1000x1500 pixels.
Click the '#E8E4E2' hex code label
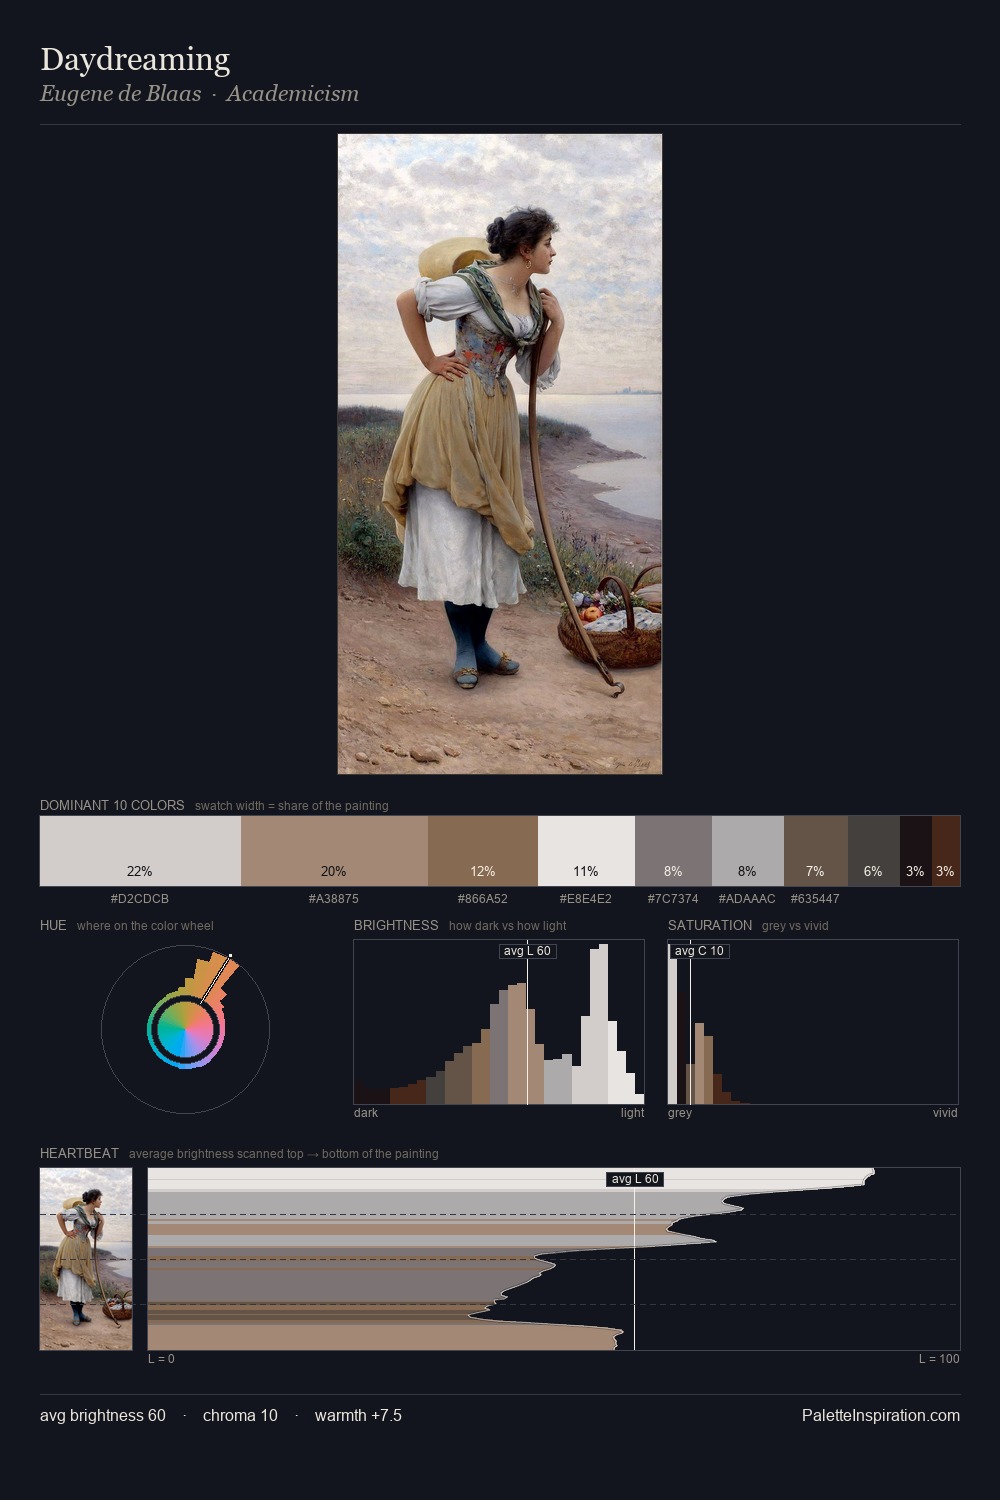586,899
